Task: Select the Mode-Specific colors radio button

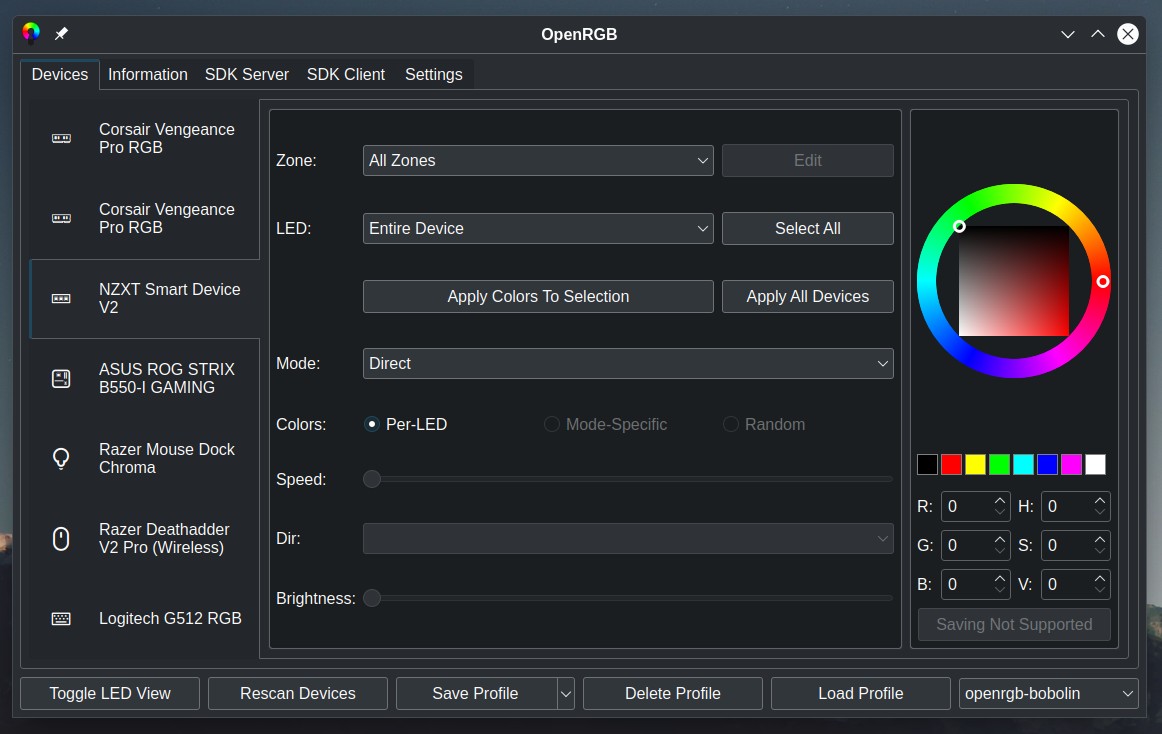Action: point(551,424)
